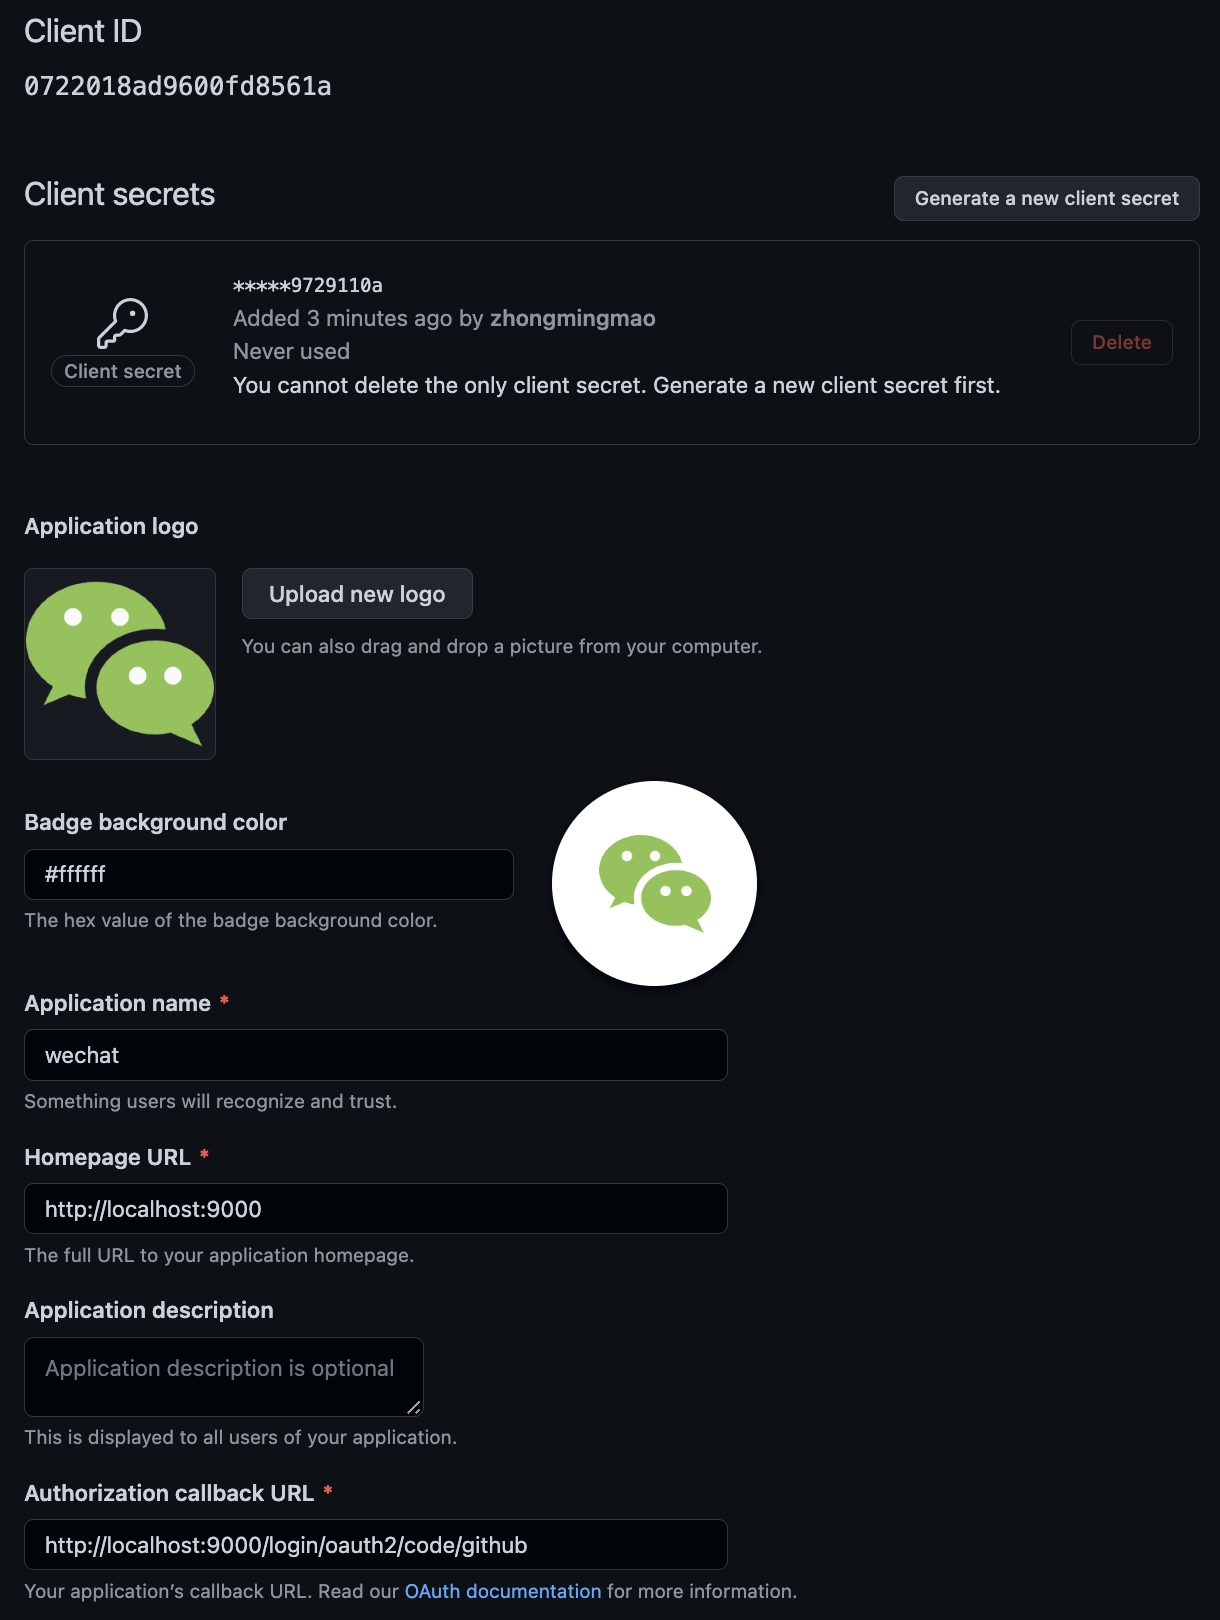Click the Application description text area
Image resolution: width=1220 pixels, height=1620 pixels.
pyautogui.click(x=223, y=1376)
